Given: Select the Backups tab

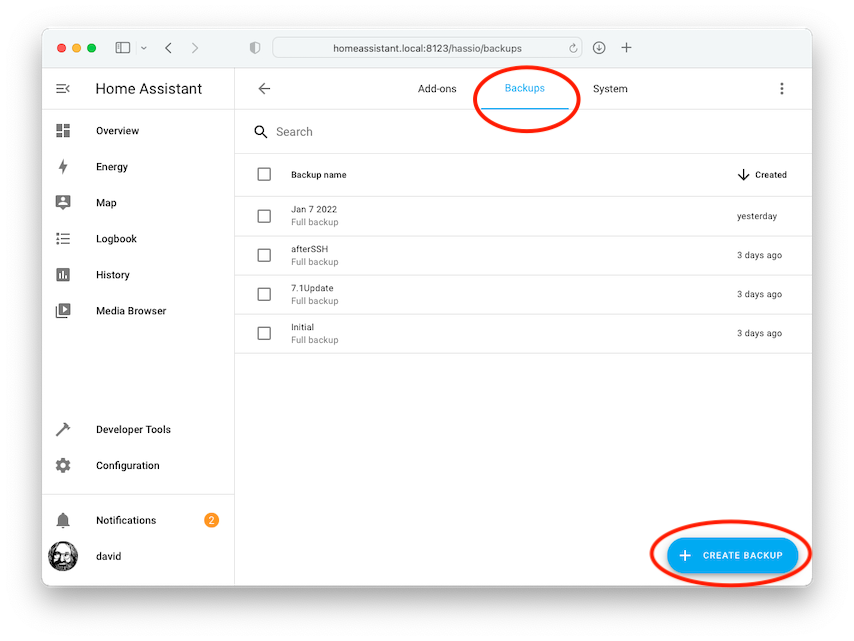Looking at the screenshot, I should (524, 89).
